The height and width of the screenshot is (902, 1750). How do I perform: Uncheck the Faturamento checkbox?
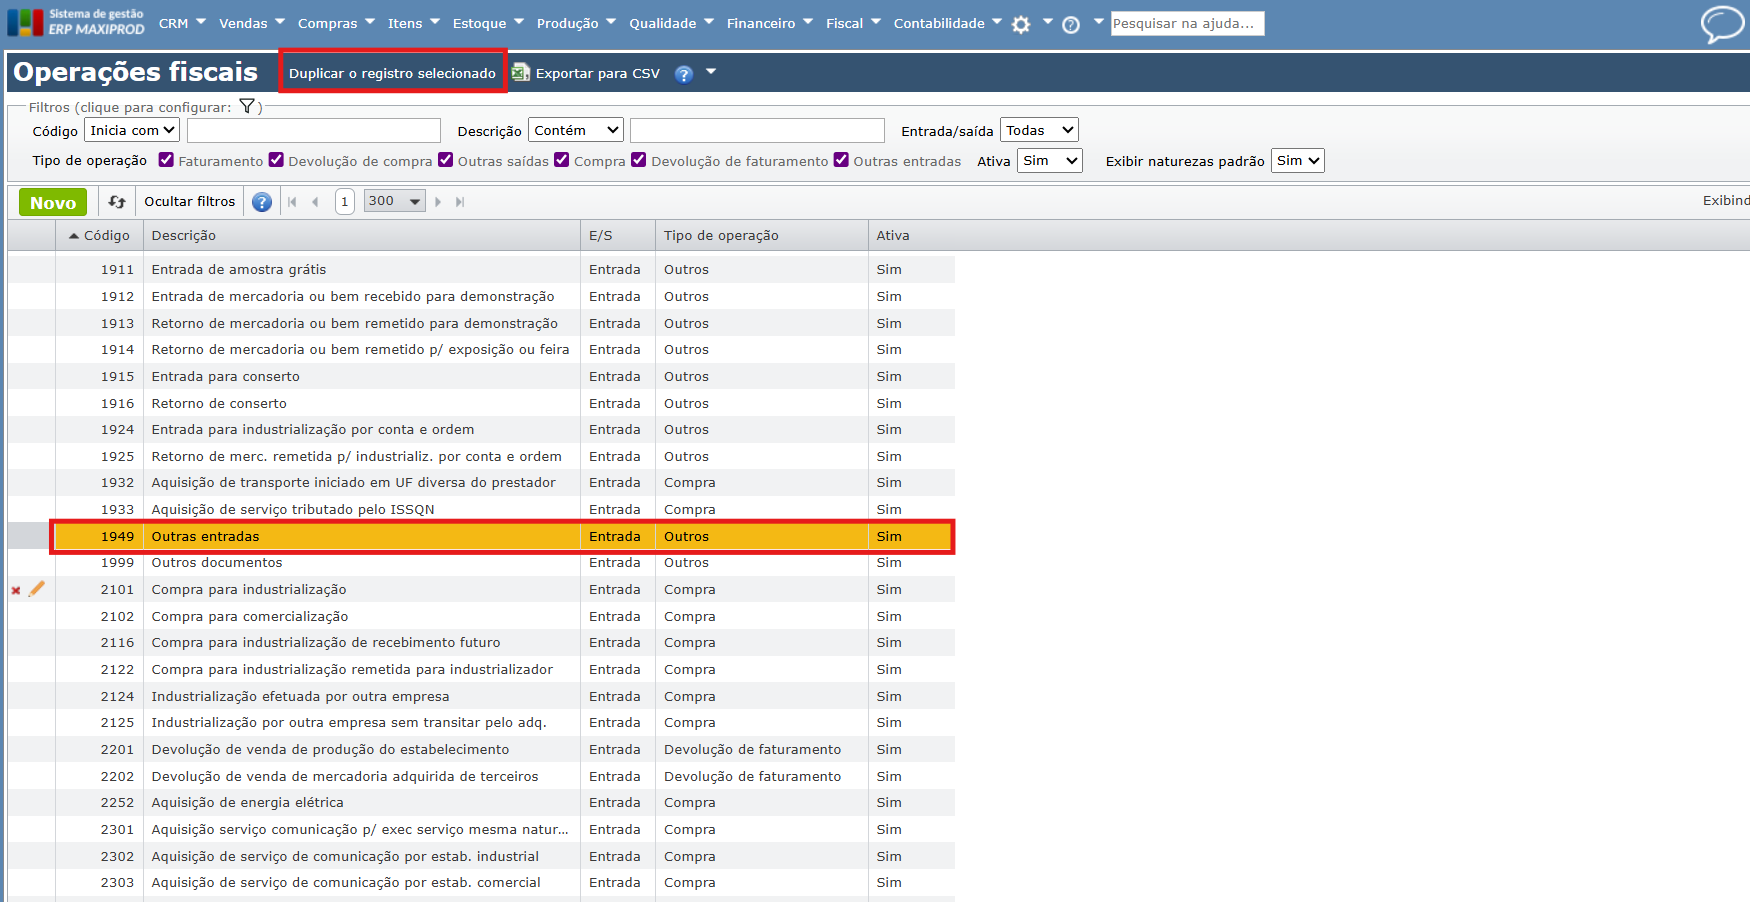point(167,160)
